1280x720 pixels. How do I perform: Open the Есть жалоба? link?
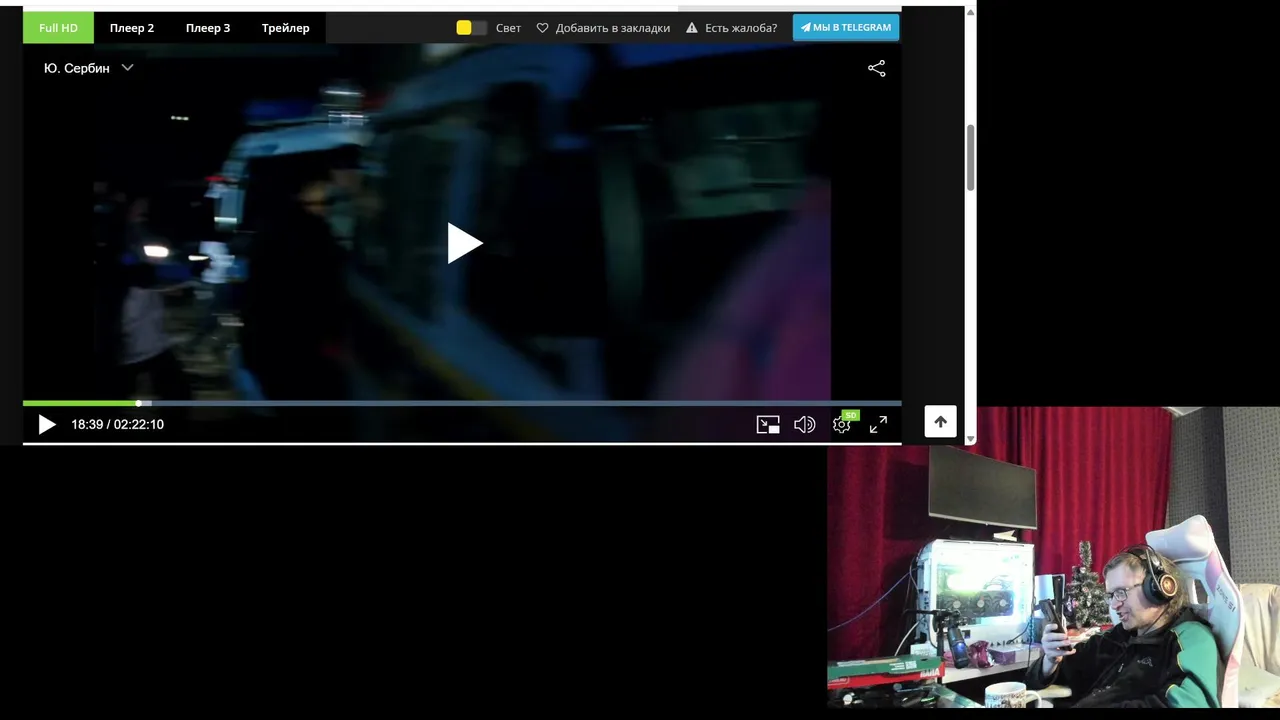click(741, 28)
